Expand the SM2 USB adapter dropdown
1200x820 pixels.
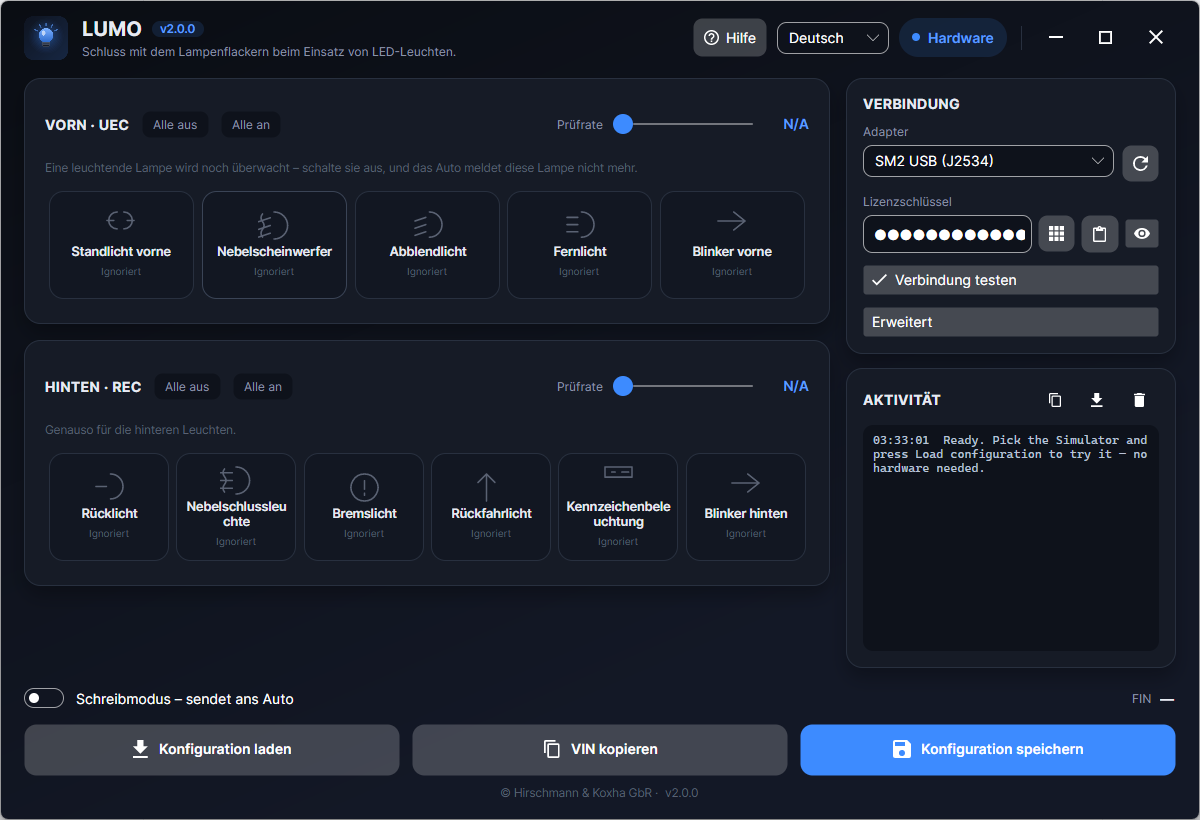coord(988,161)
